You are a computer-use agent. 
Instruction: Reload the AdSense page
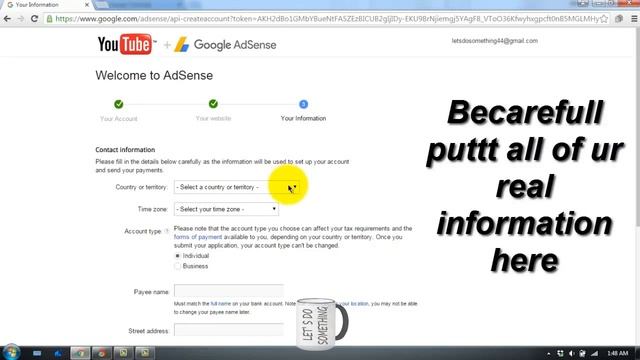click(x=35, y=19)
